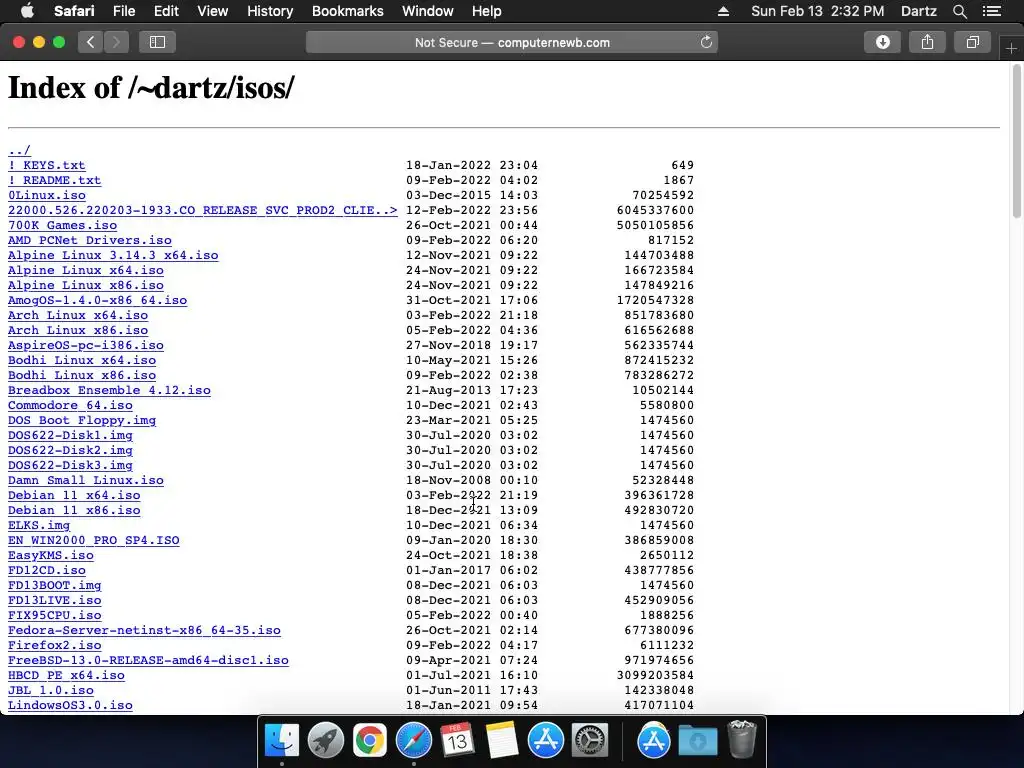Download 0Linux.iso
Screen dimensions: 1024x768
46,195
